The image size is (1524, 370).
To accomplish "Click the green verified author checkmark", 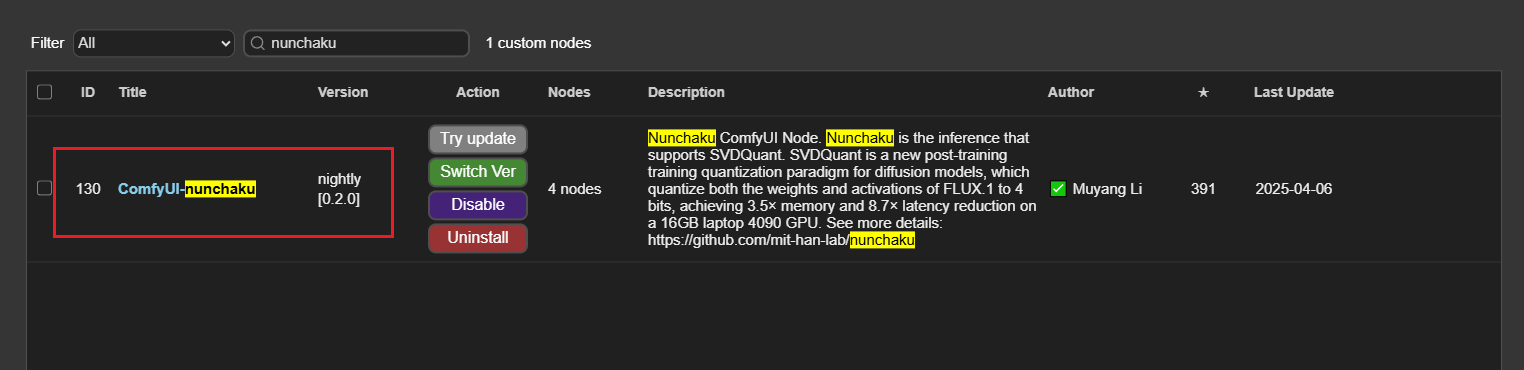I will coord(1058,189).
